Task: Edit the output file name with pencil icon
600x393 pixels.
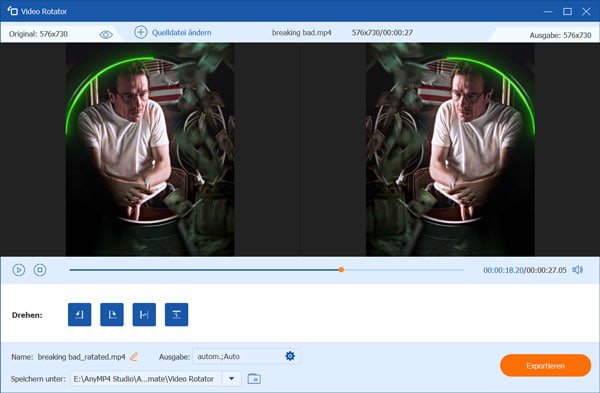Action: point(134,357)
